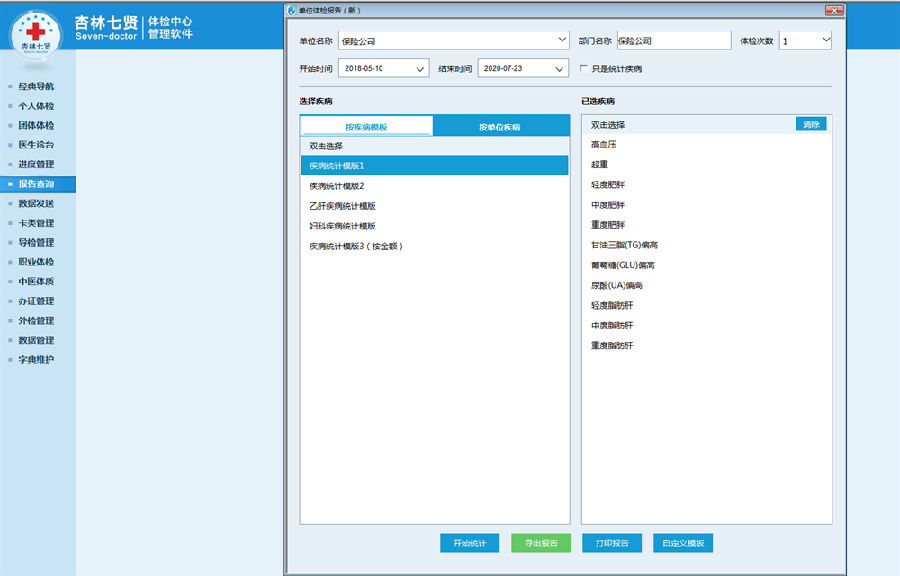The width and height of the screenshot is (900, 576).
Task: Toggle the 只是统计疾病 checkbox
Action: (x=585, y=69)
